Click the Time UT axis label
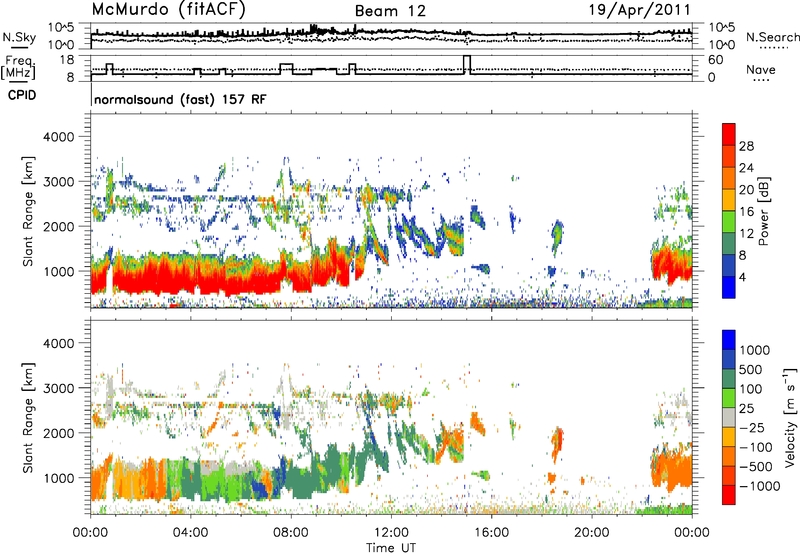Screen dimensions: 800x554 click(391, 548)
